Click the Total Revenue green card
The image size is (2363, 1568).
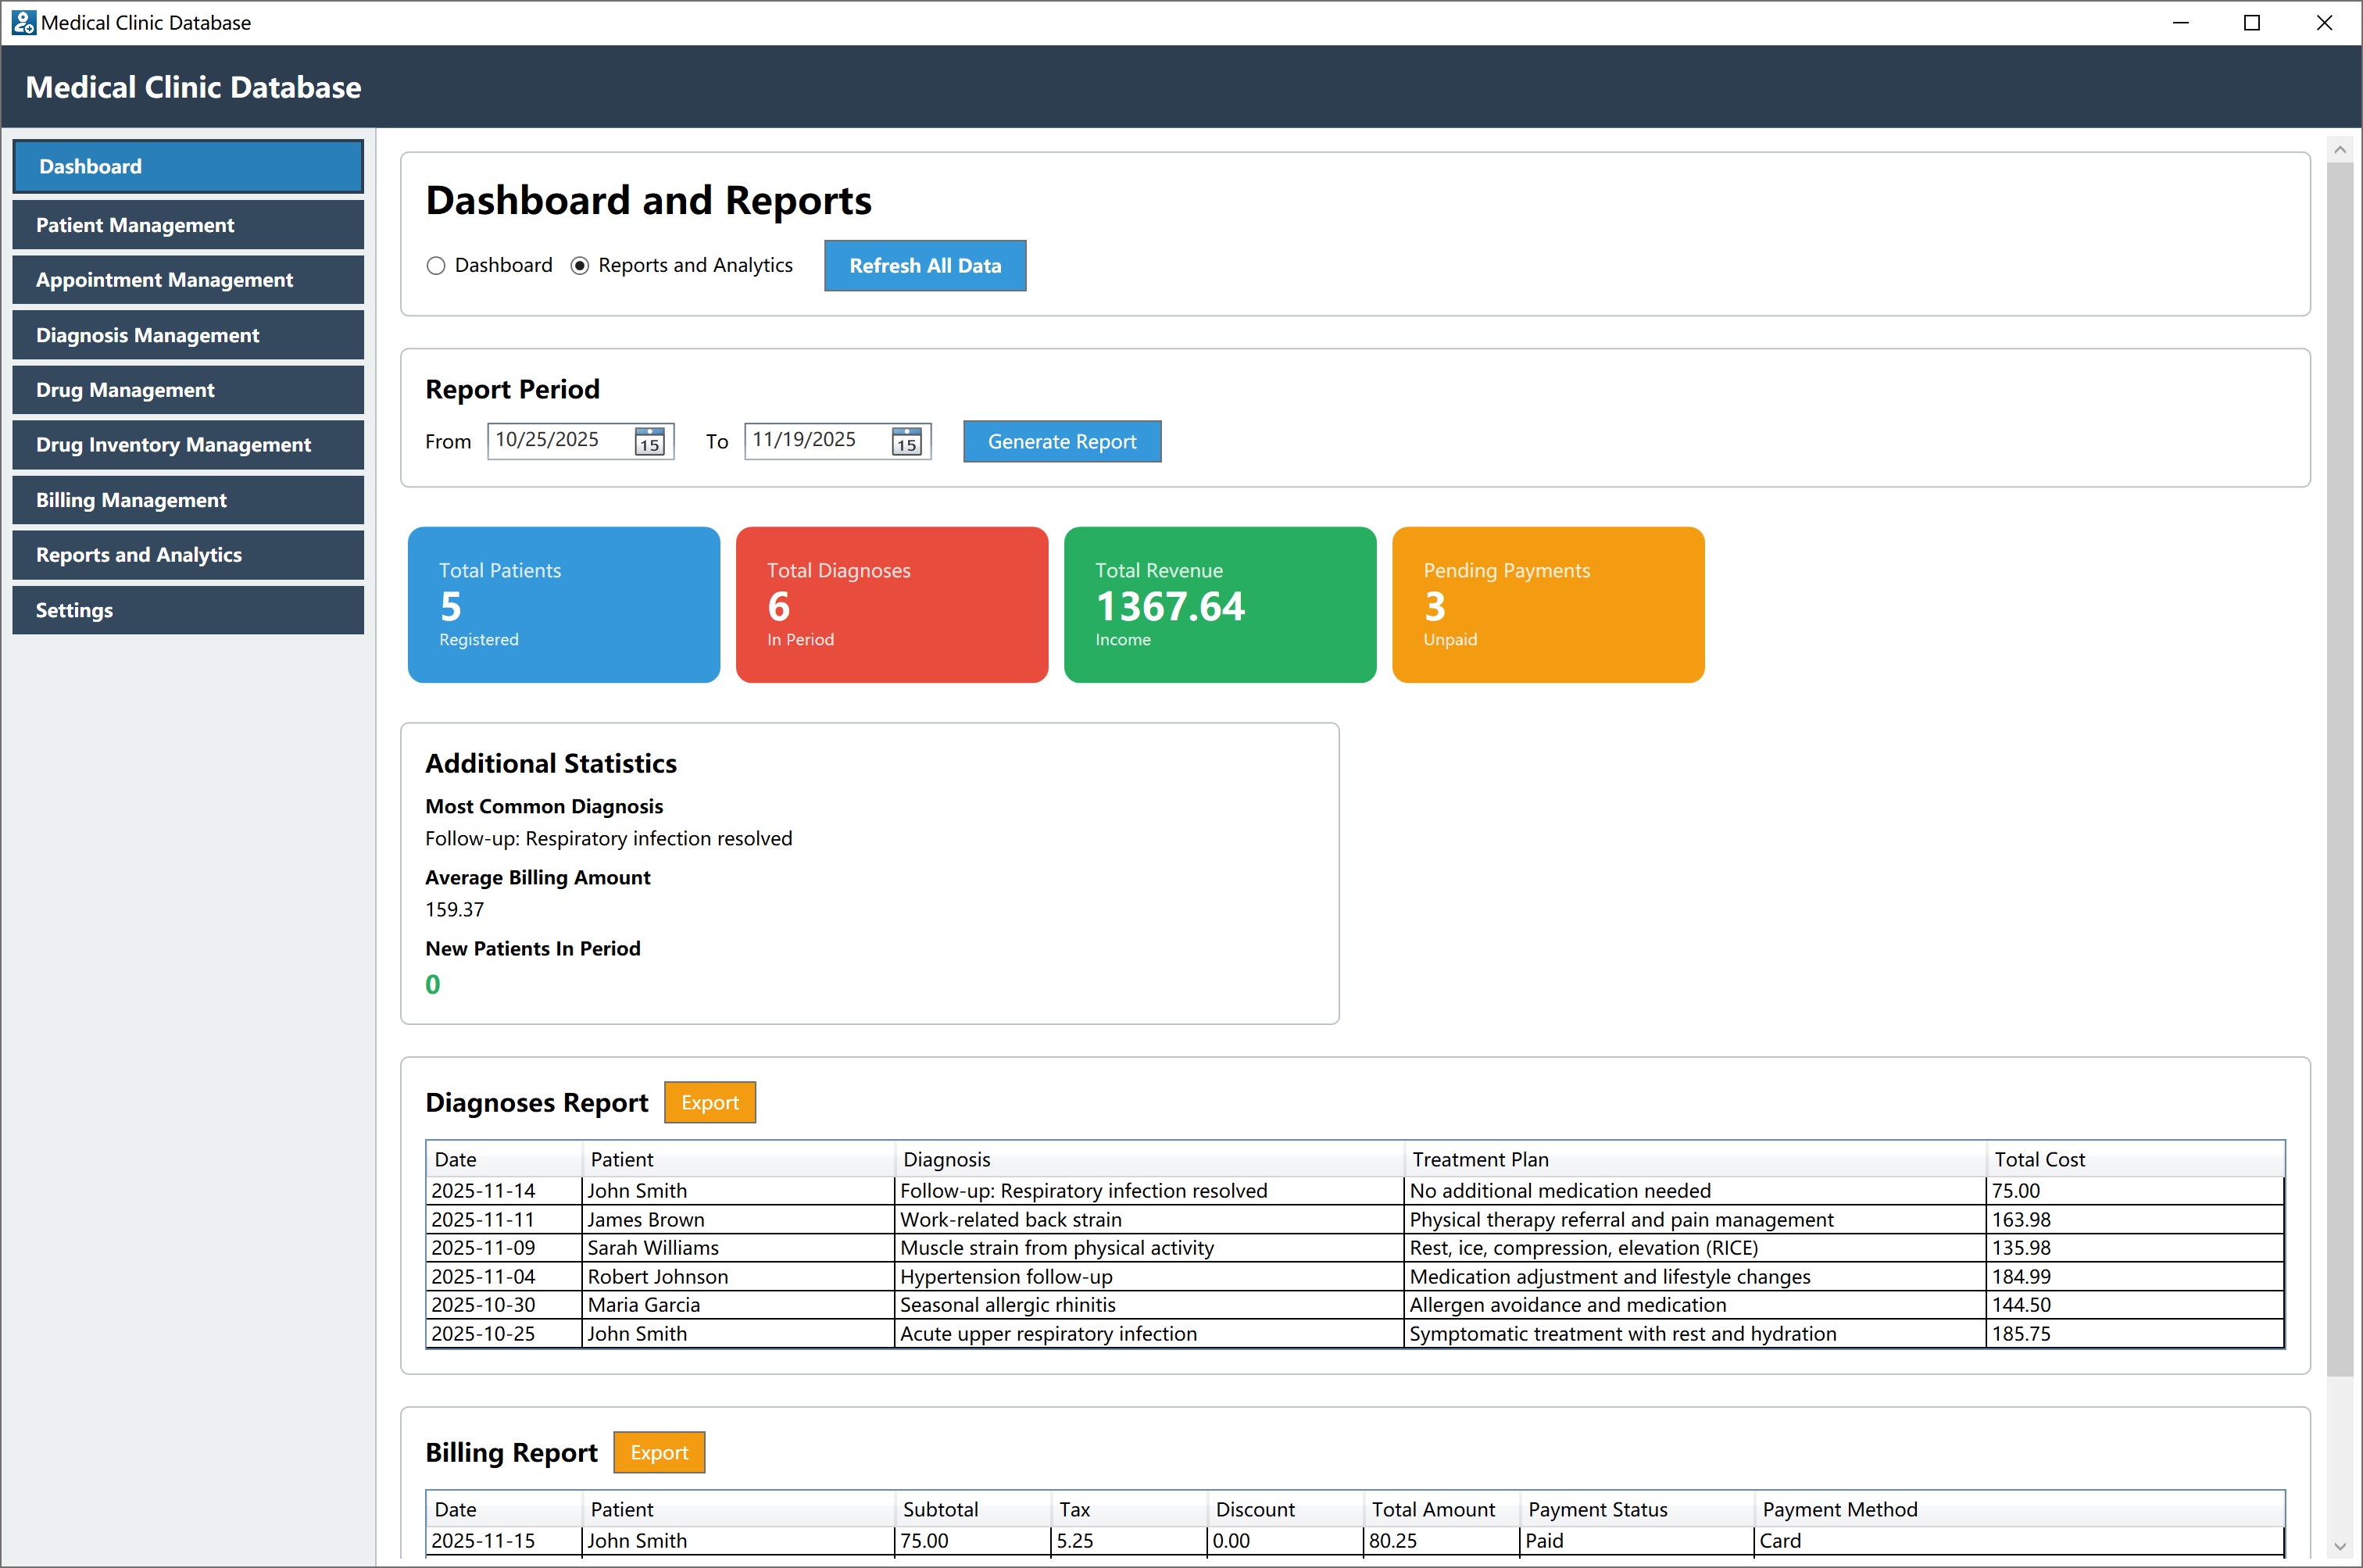(x=1219, y=605)
